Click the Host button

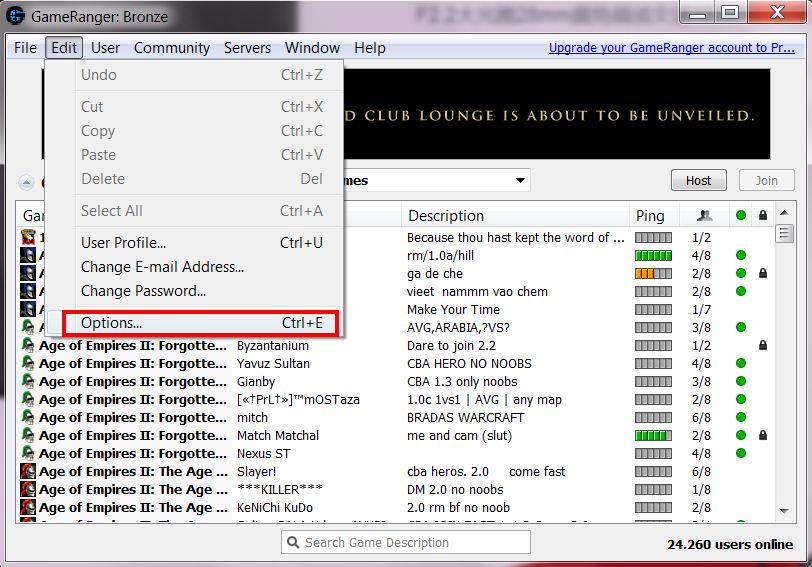[x=699, y=180]
